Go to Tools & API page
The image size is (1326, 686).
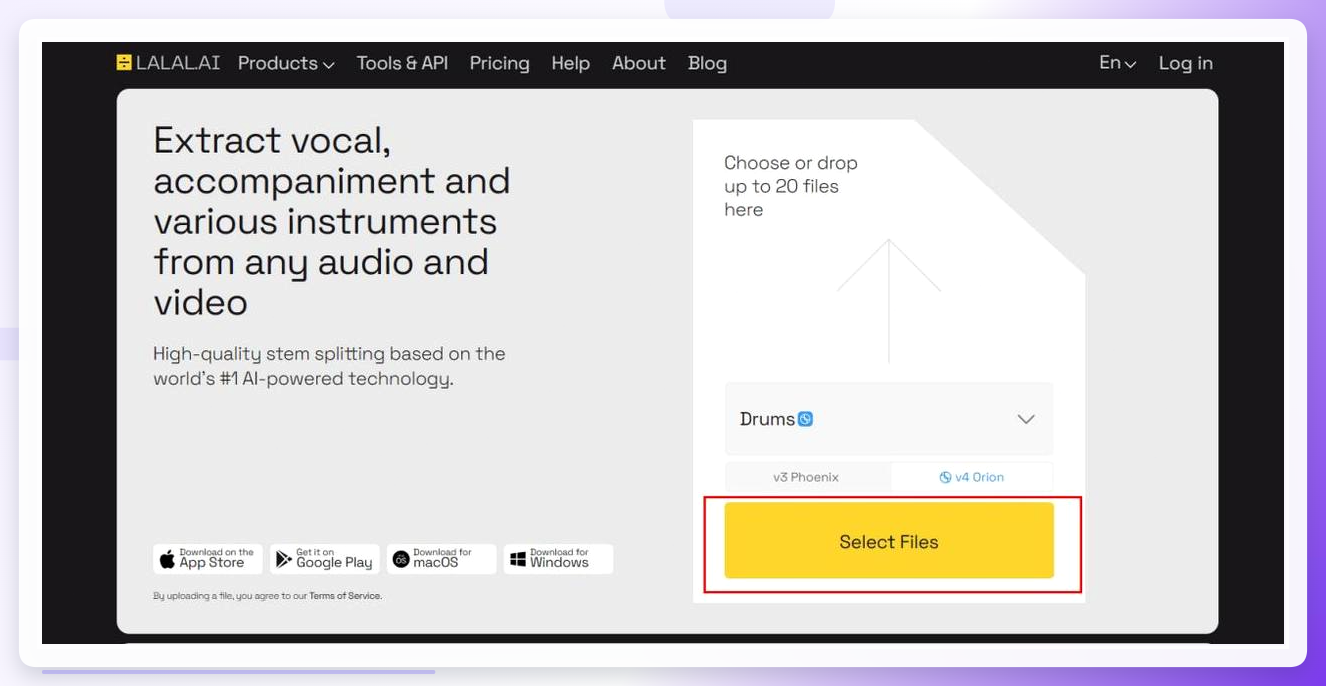pos(402,63)
